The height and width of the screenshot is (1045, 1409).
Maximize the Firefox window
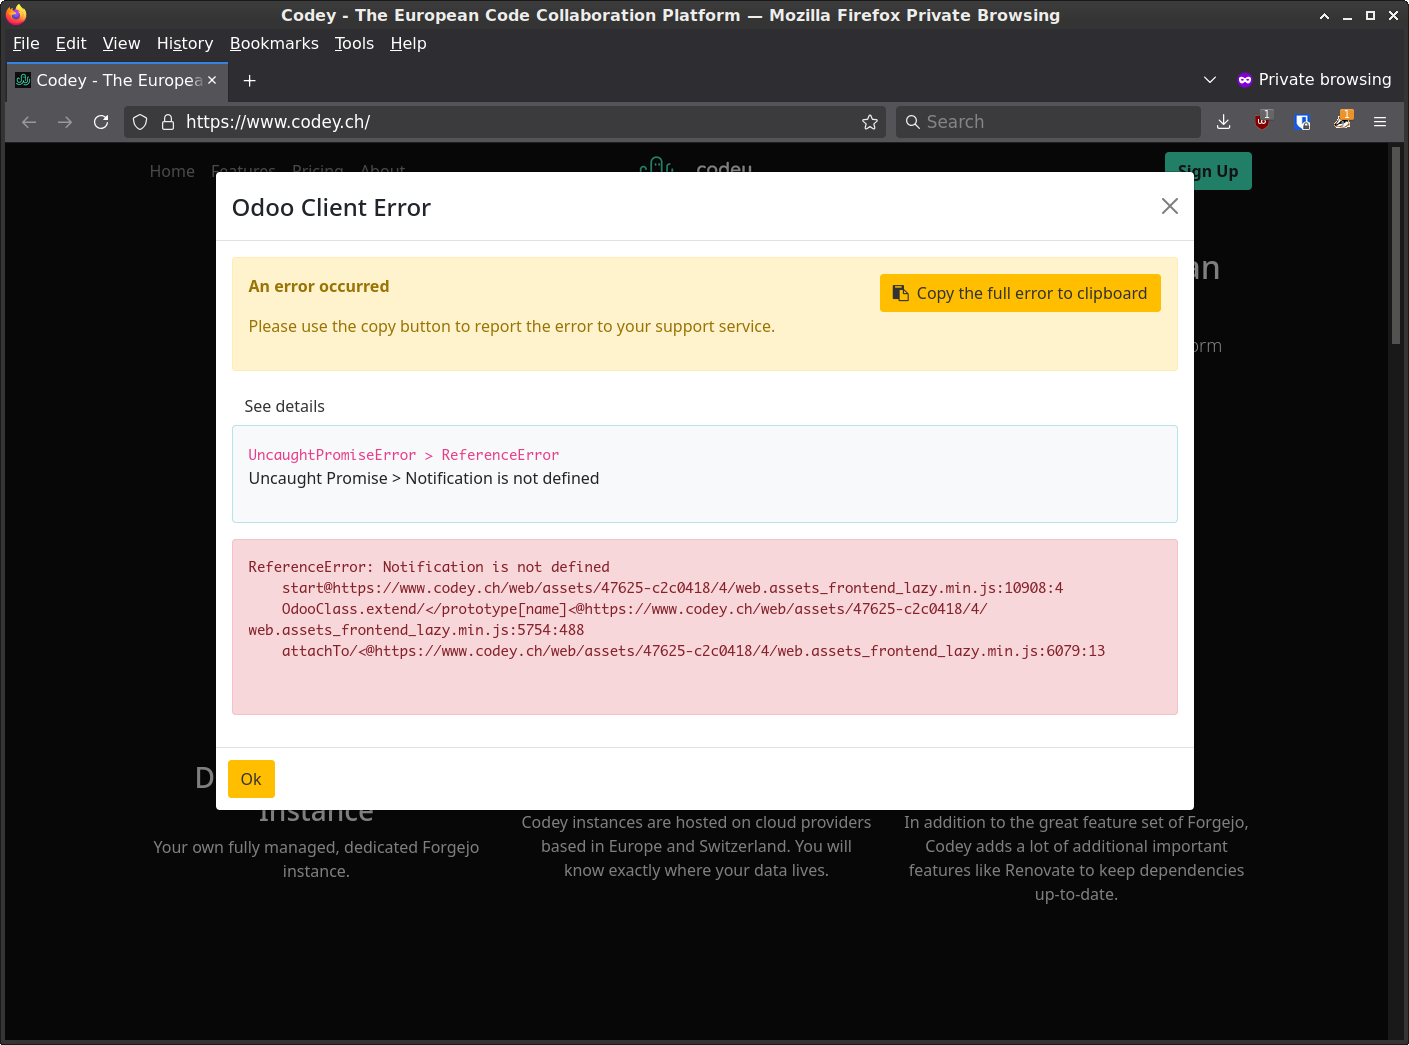[x=1370, y=15]
